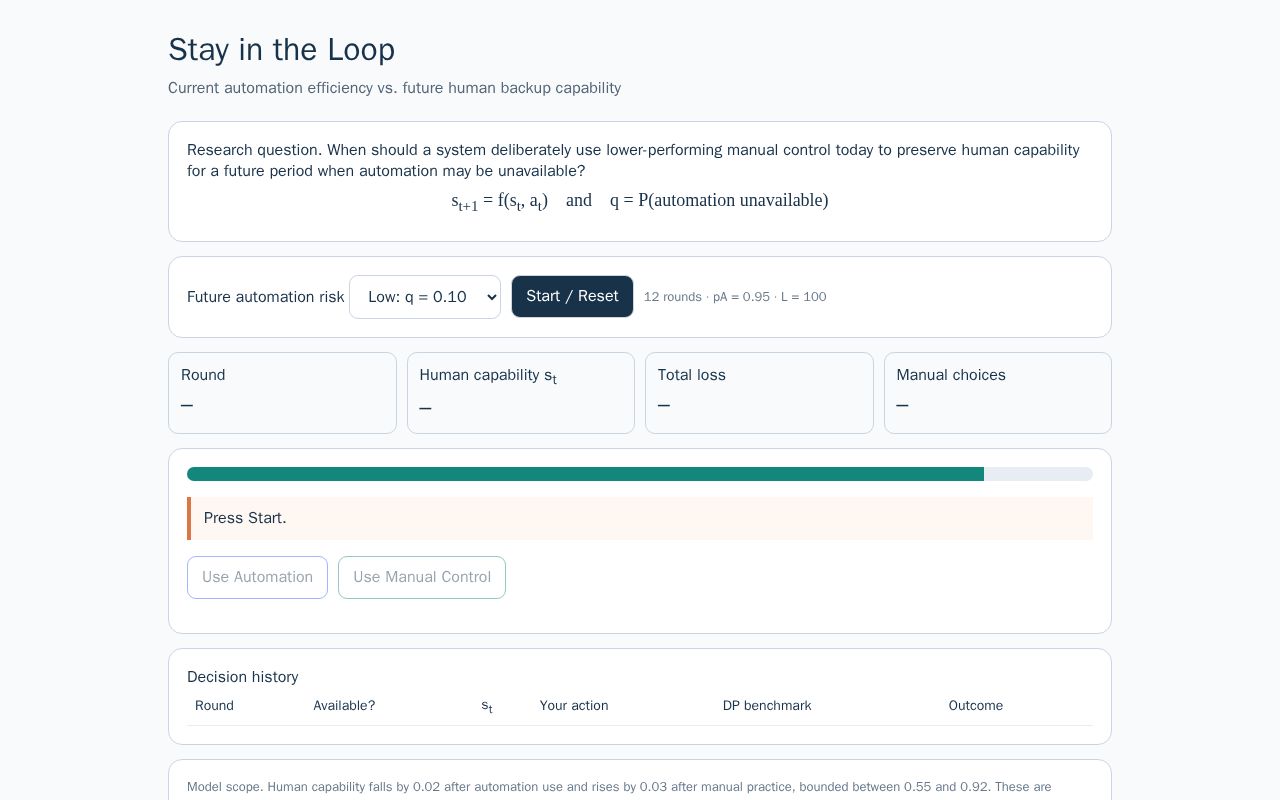Click the 'Available?' column header

pos(344,706)
